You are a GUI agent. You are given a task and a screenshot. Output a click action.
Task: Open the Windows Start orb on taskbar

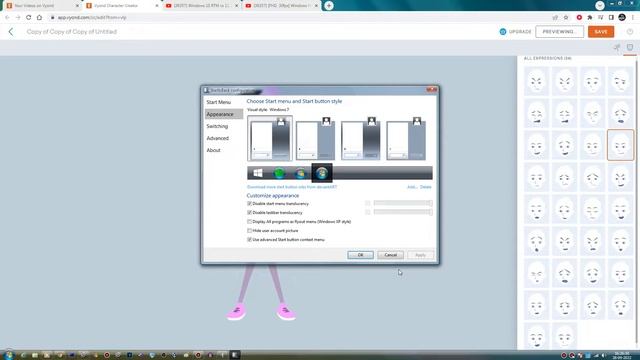pyautogui.click(x=9, y=355)
